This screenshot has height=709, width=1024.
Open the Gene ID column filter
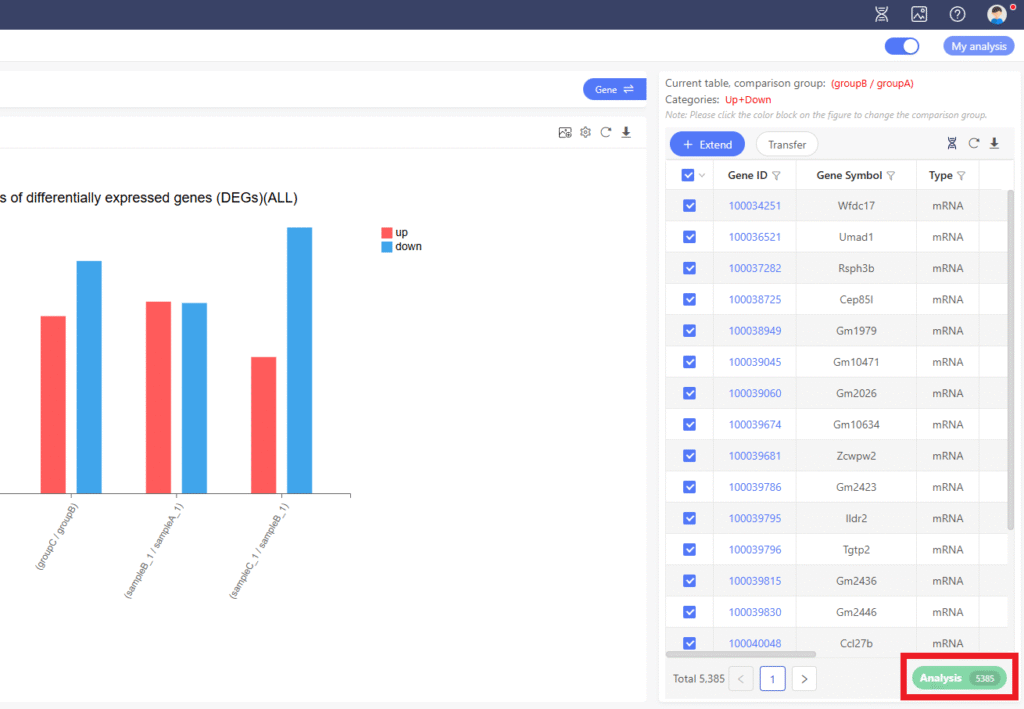click(776, 176)
